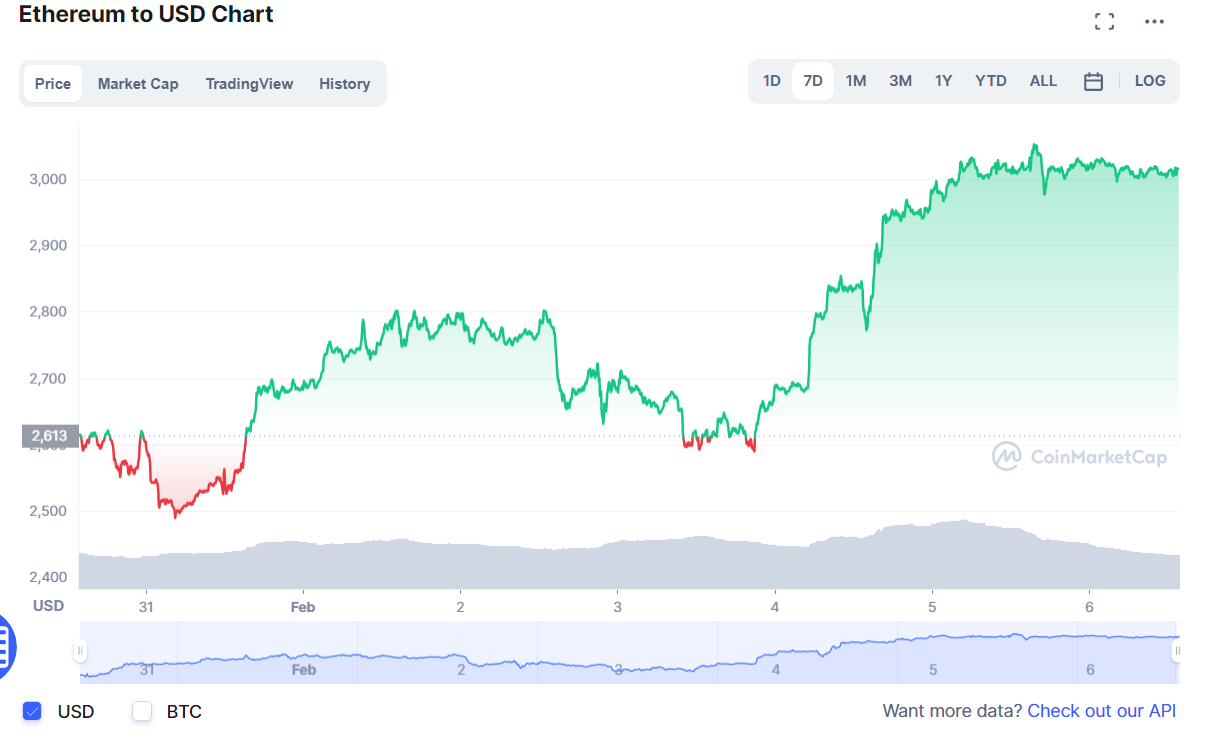
Task: Select the Price tab
Action: tap(53, 84)
